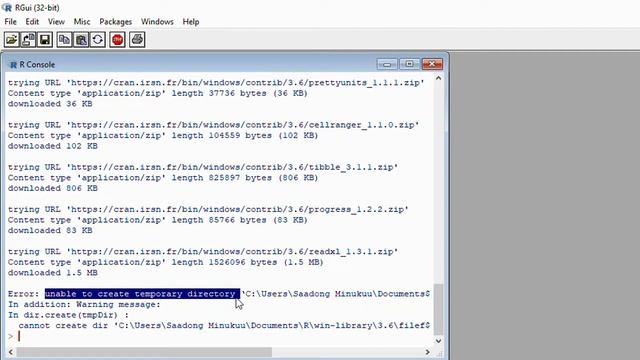Viewport: 640px width, 360px height.
Task: Click the console input prompt line
Action: (219, 336)
